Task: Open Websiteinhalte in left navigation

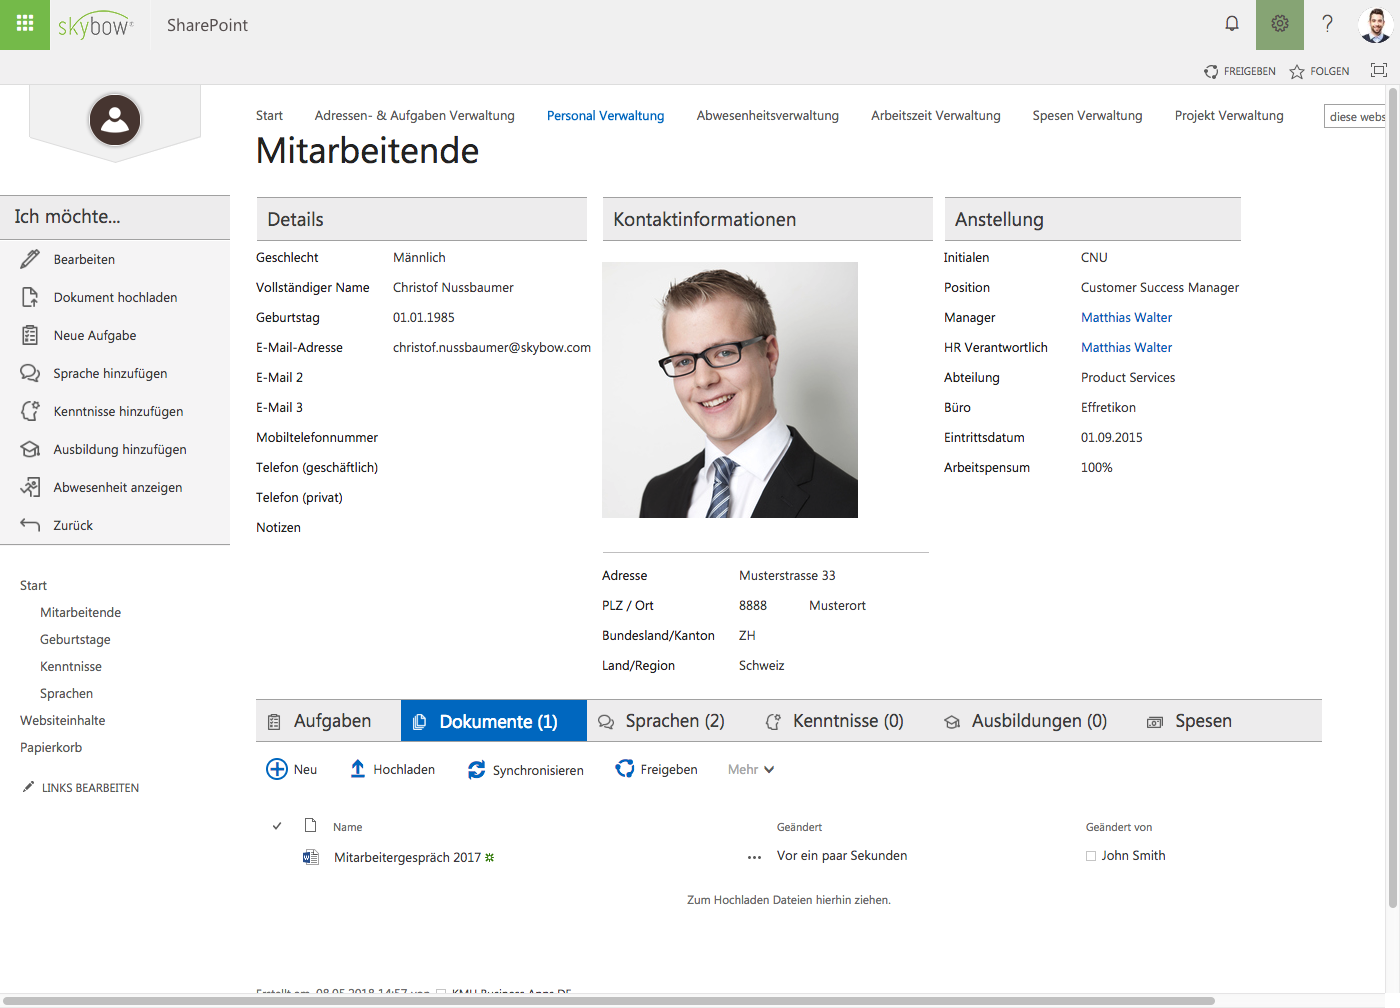Action: [62, 720]
